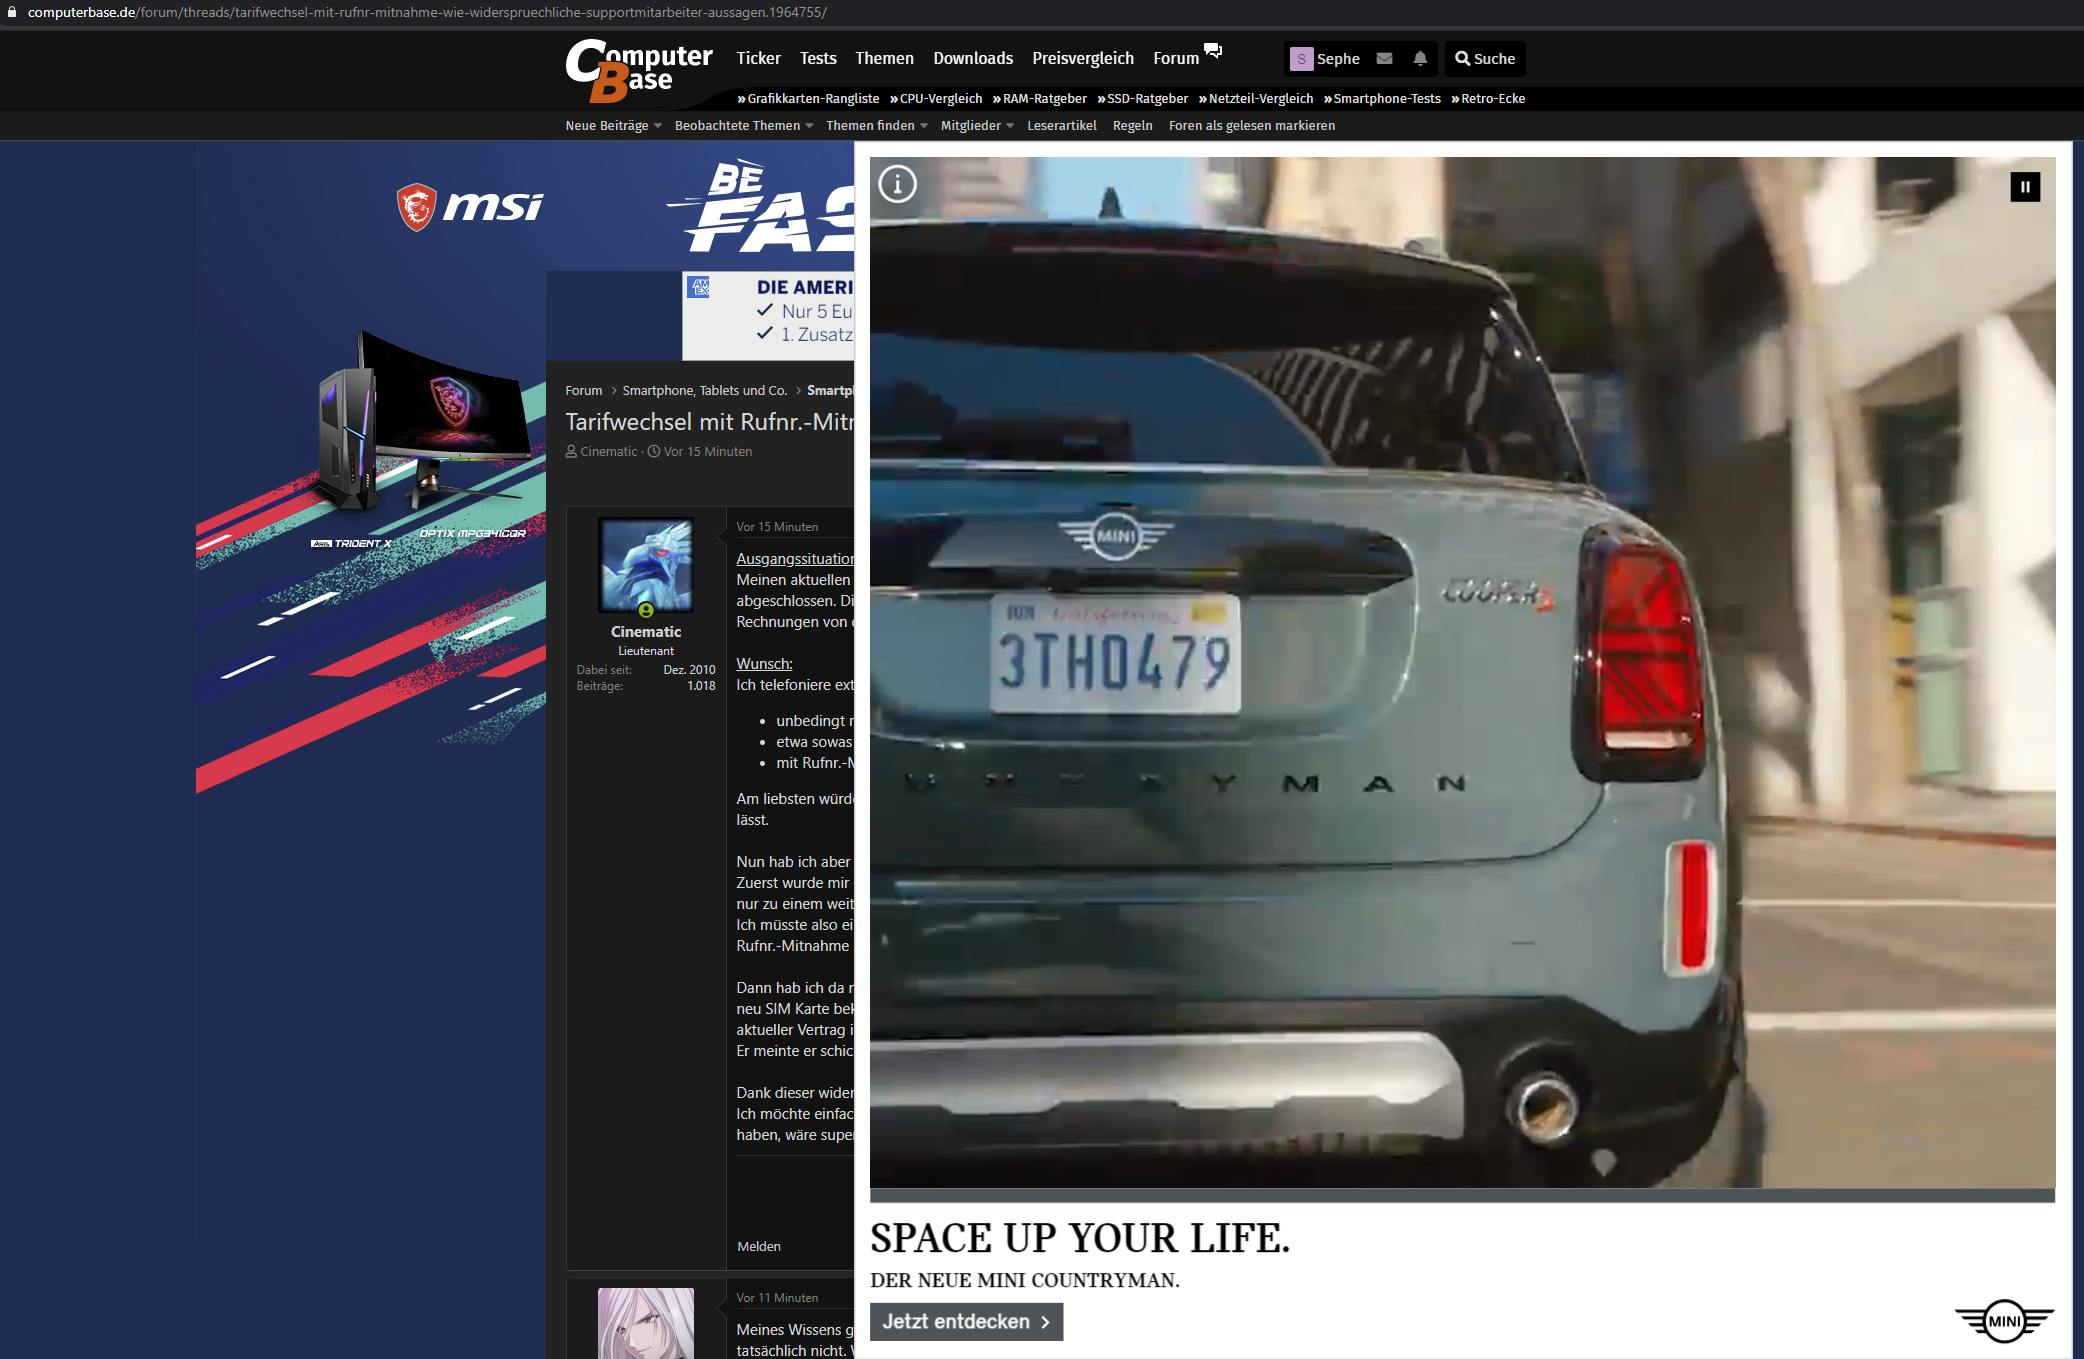Open the messages envelope icon
Screen dimensions: 2084x1359
1384,58
